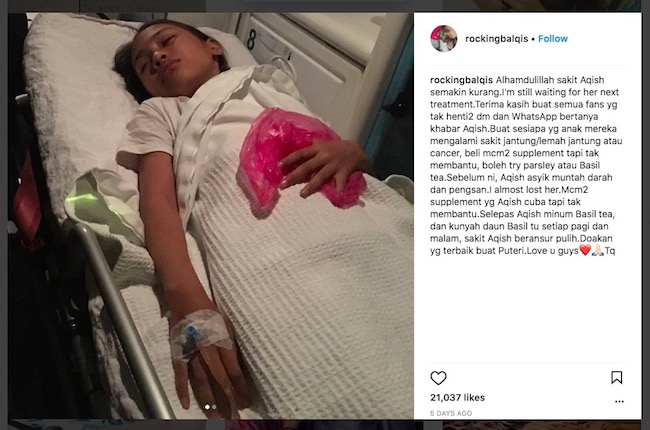Open rockingbalqis username at the start of the caption
650x430 pixels.
pos(461,80)
